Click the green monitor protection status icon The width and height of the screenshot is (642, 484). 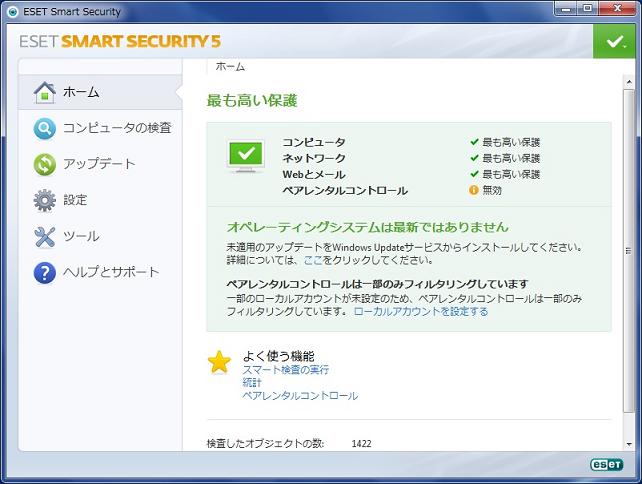pos(245,156)
